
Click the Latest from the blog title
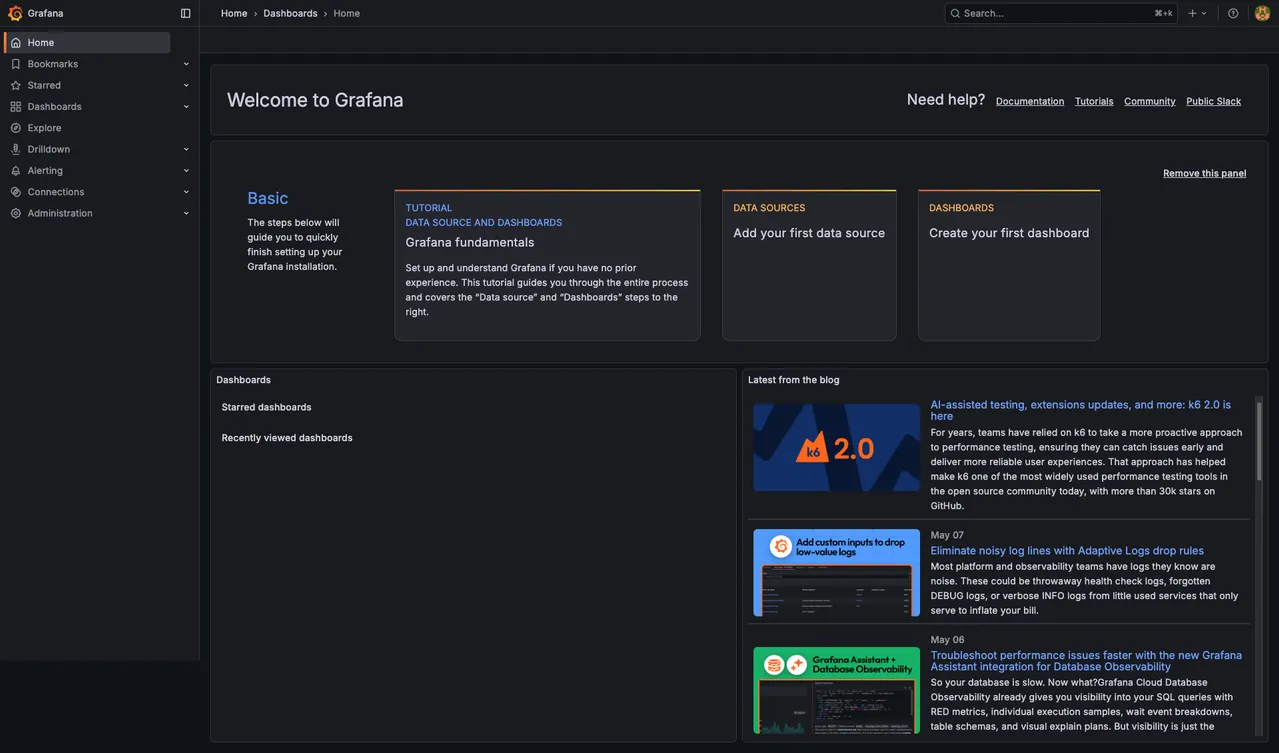794,380
